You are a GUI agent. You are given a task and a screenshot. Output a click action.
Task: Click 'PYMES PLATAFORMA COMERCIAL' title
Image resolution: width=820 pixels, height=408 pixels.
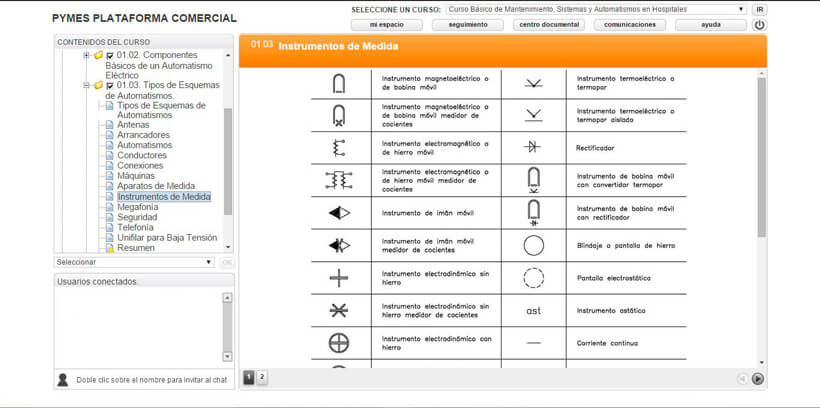144,18
